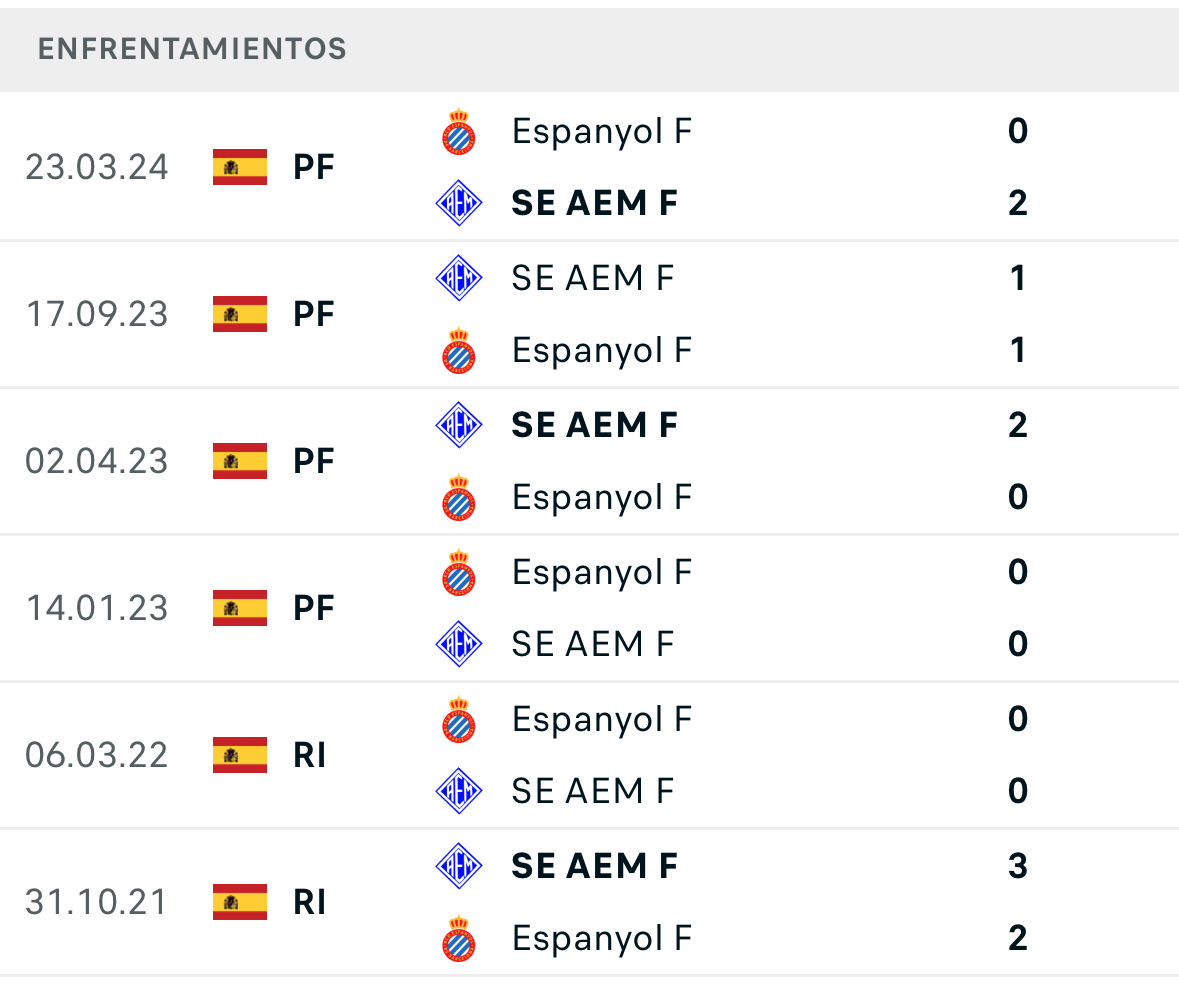1179x1001 pixels.
Task: Click the Espanyol F logo in the 02.04.23 match
Action: pos(458,497)
